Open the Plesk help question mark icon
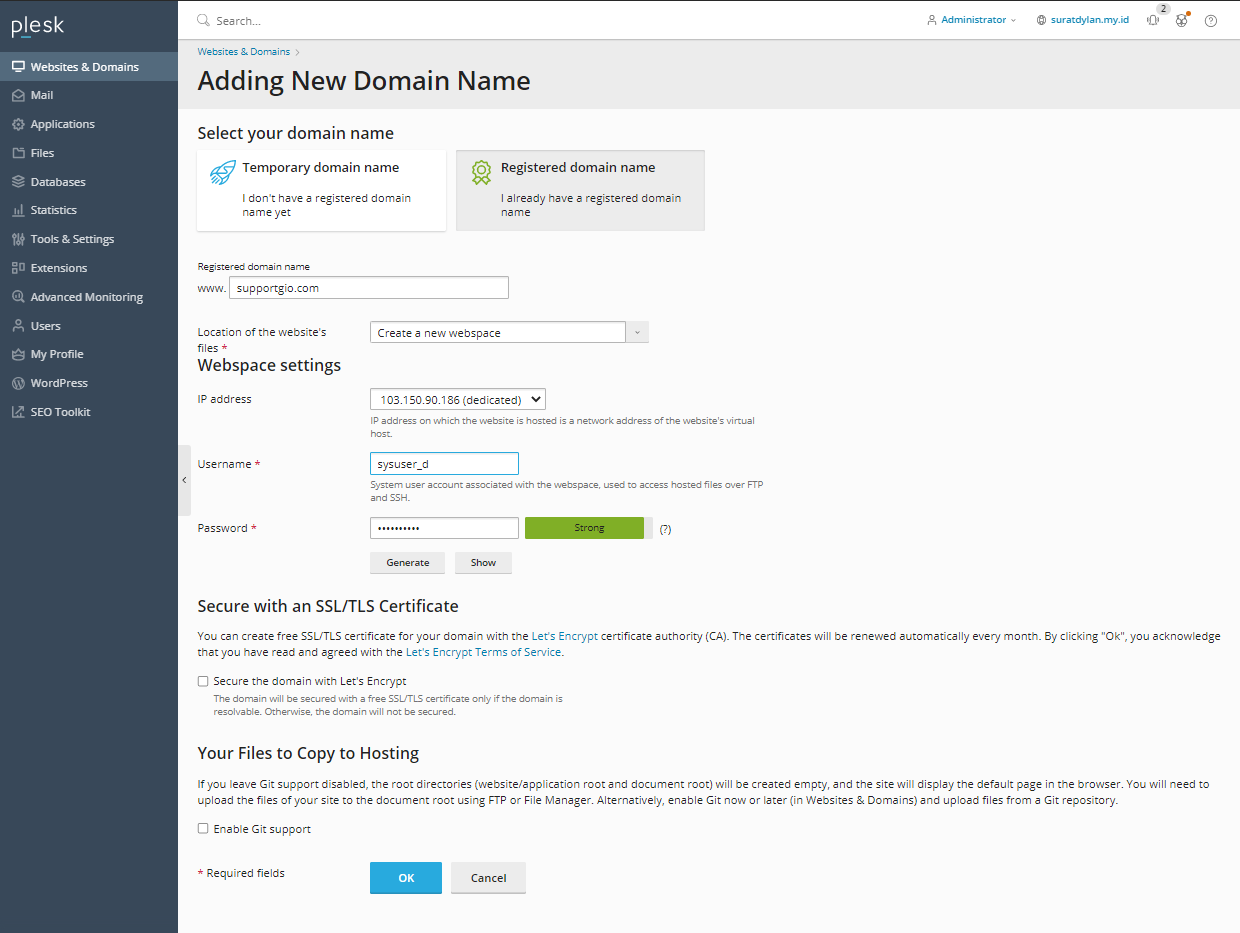This screenshot has height=933, width=1240. pyautogui.click(x=1210, y=20)
